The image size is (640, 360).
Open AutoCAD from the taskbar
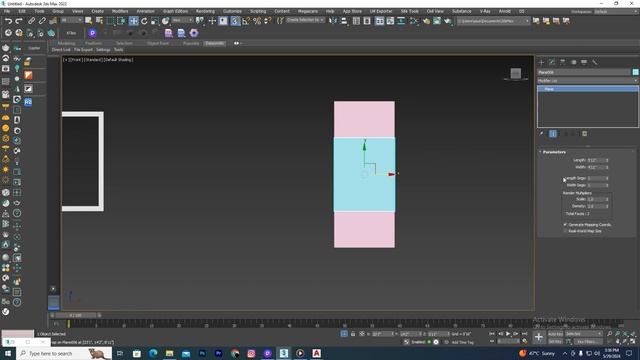[x=316, y=353]
